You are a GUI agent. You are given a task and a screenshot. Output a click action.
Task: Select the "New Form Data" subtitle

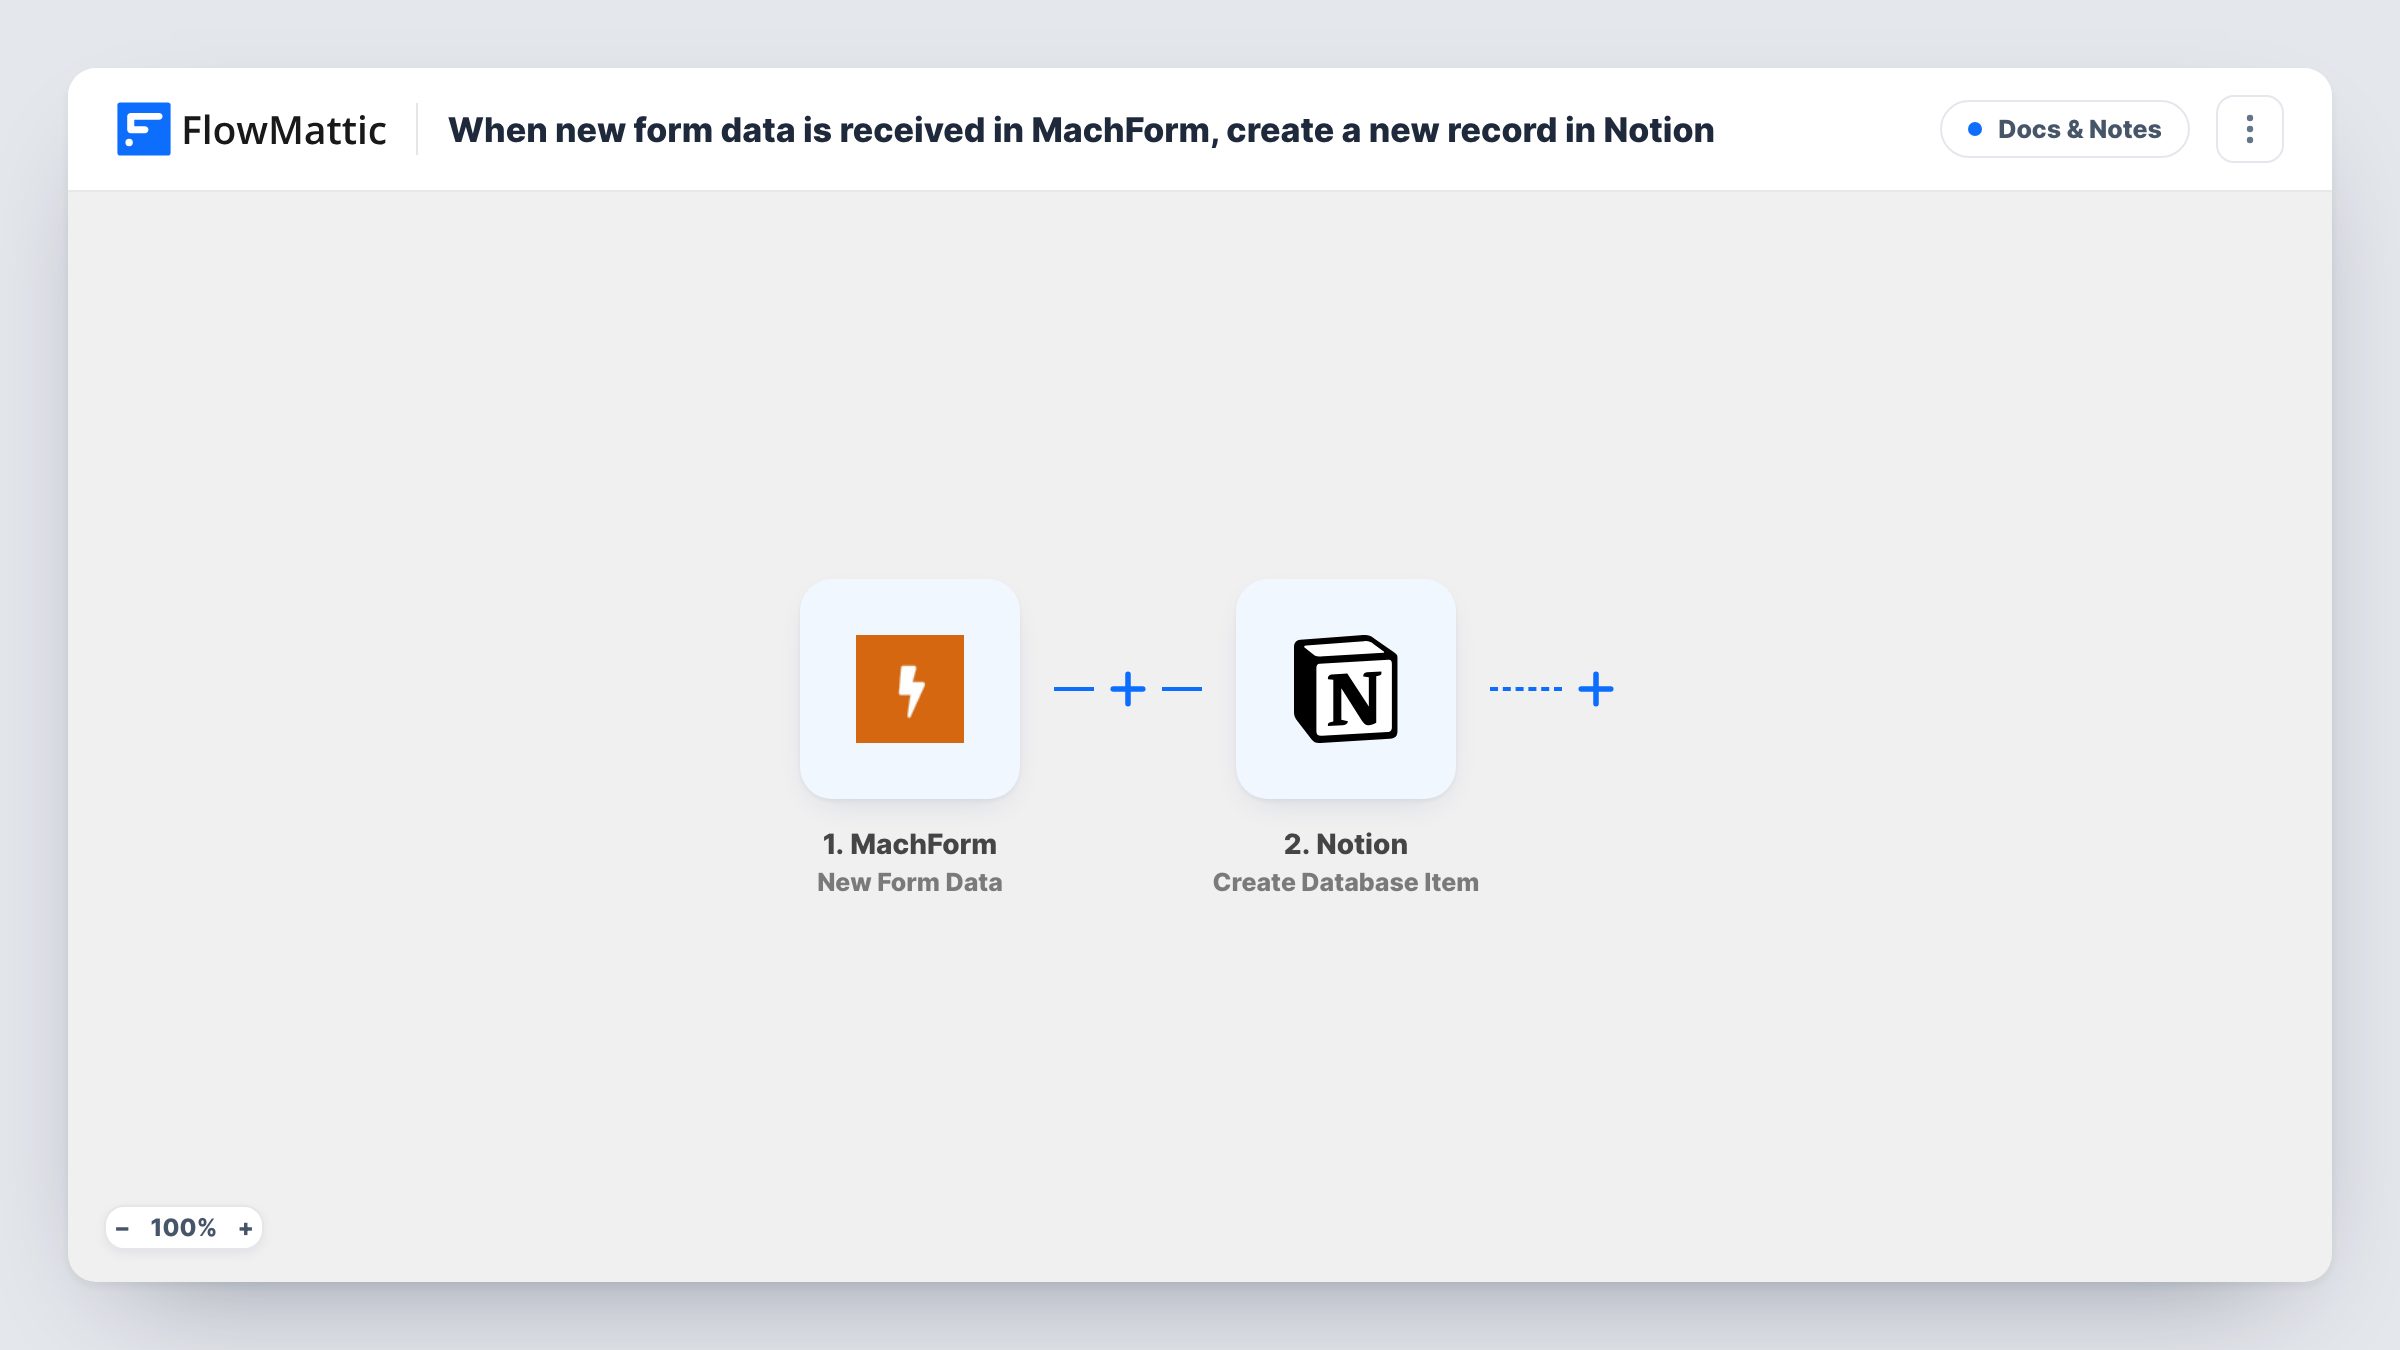(909, 882)
